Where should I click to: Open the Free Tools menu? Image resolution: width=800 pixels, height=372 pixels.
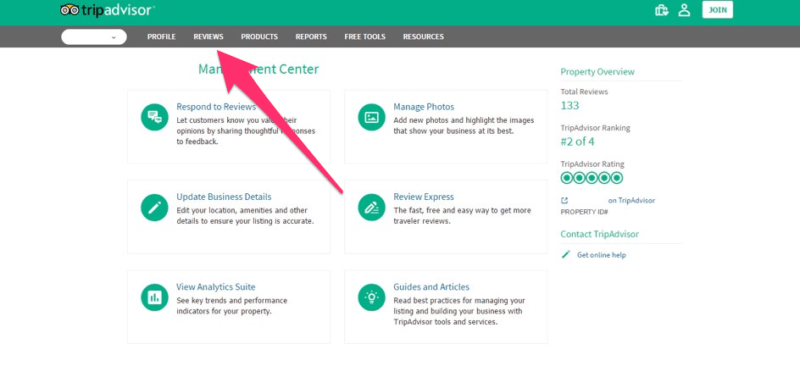[365, 37]
